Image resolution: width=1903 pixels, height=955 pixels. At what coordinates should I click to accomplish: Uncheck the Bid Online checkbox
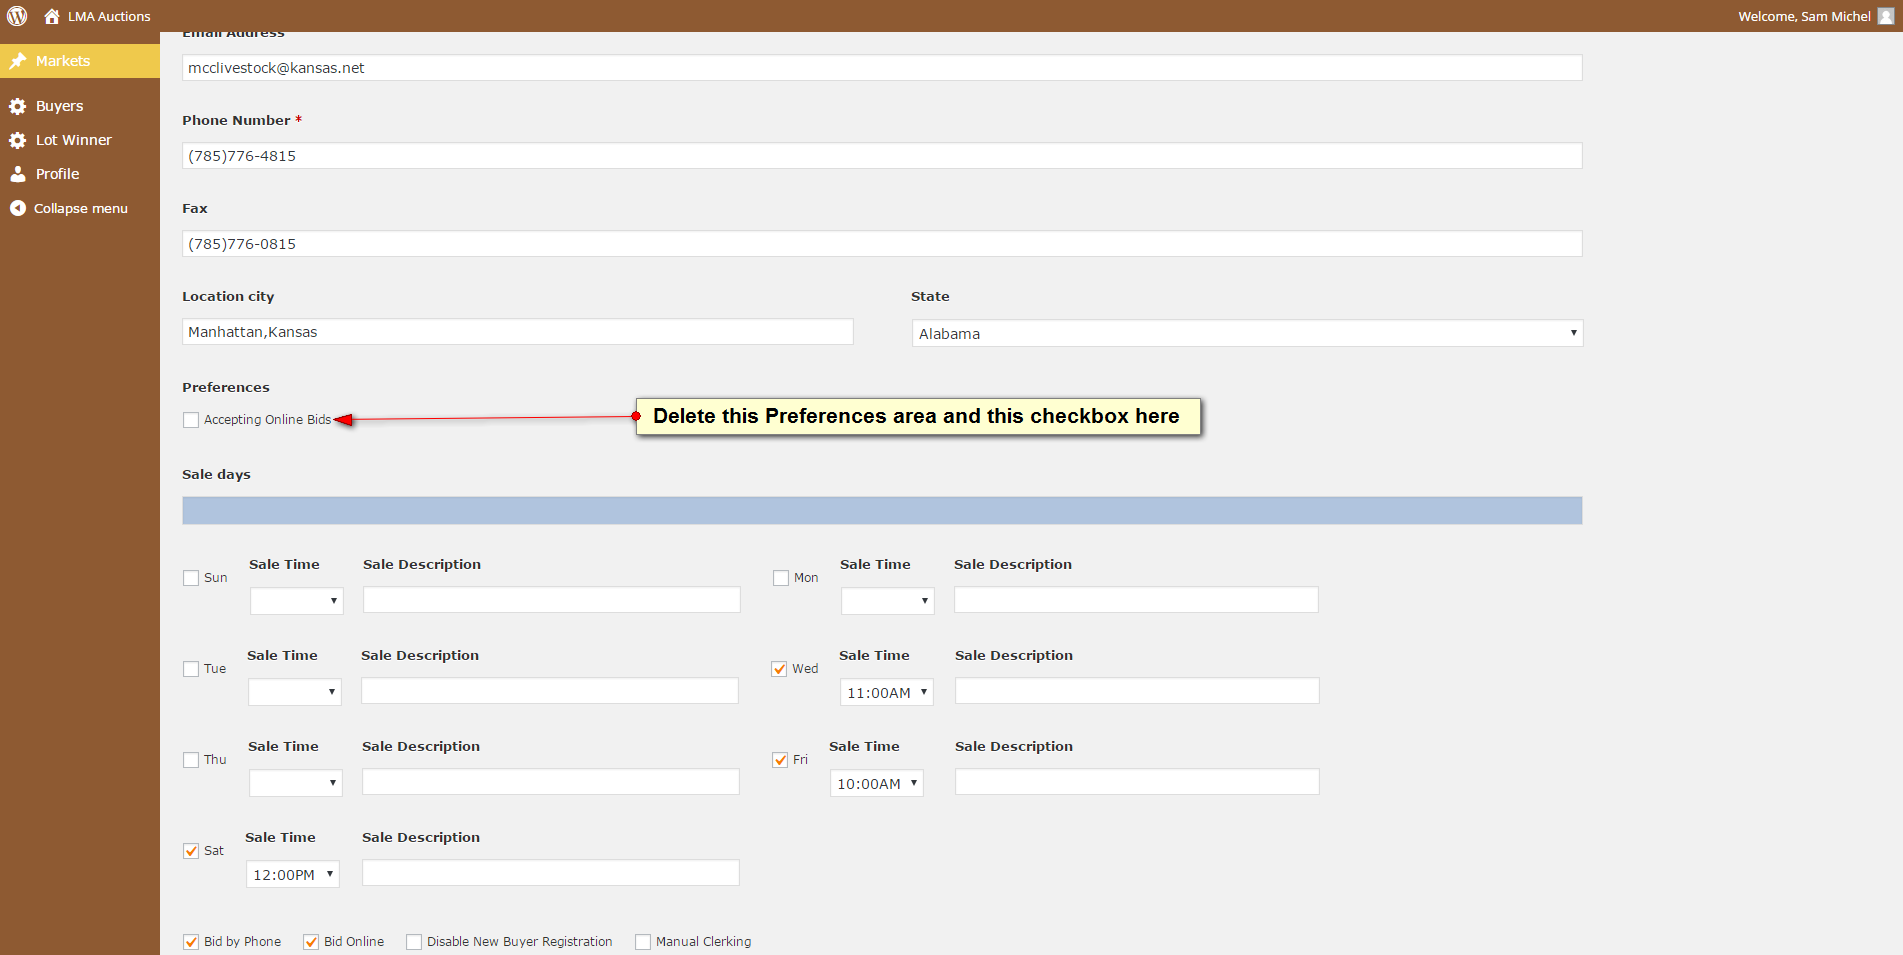[311, 942]
